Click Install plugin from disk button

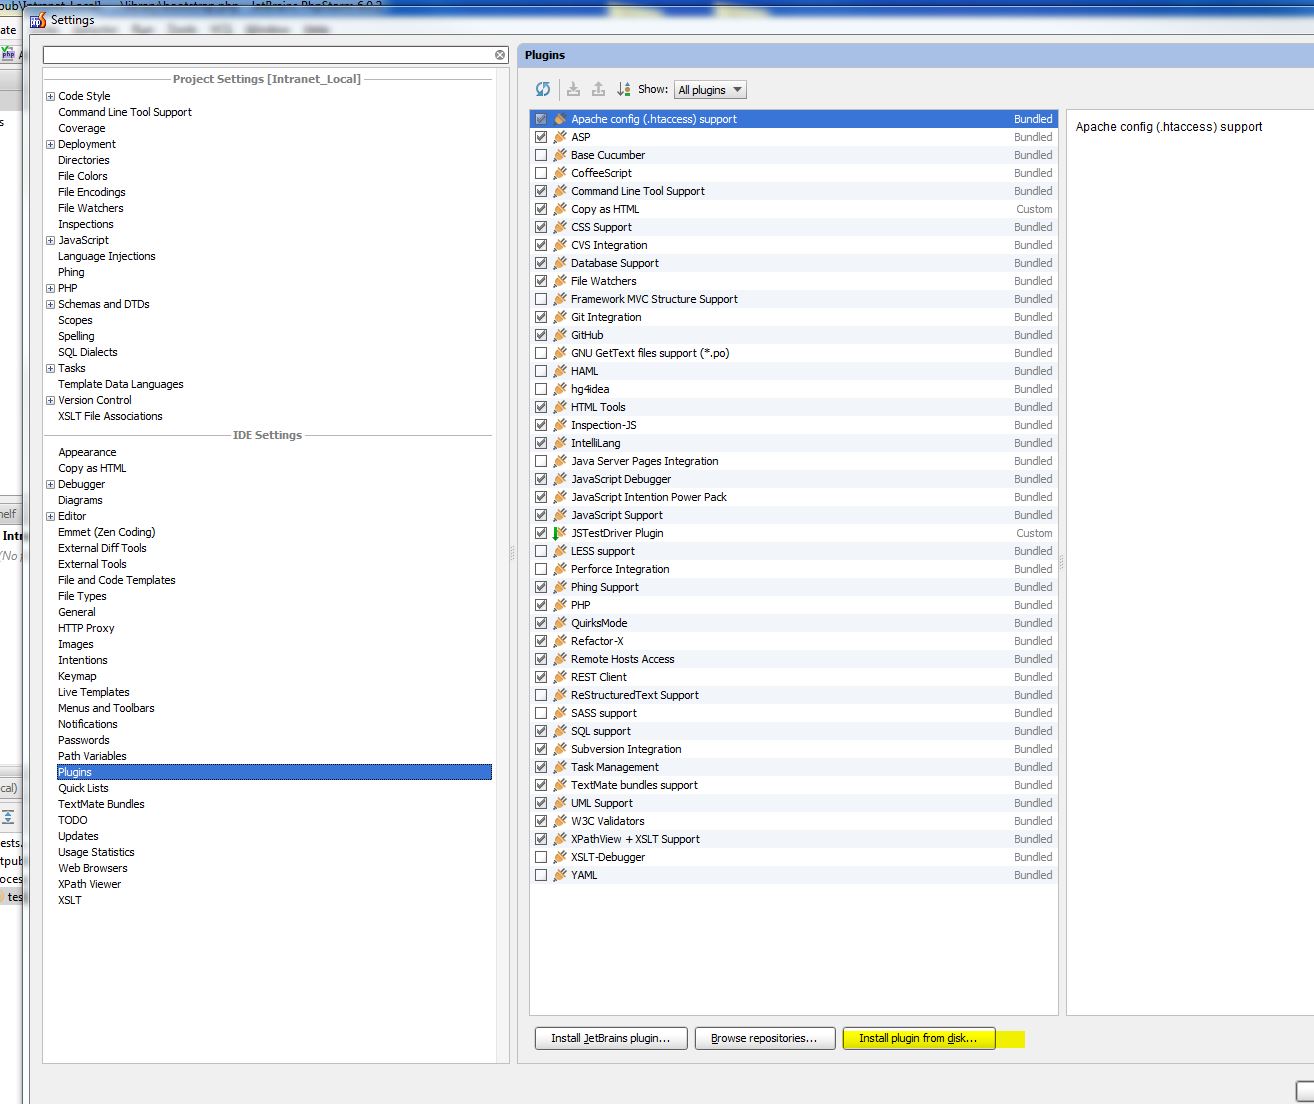918,1038
